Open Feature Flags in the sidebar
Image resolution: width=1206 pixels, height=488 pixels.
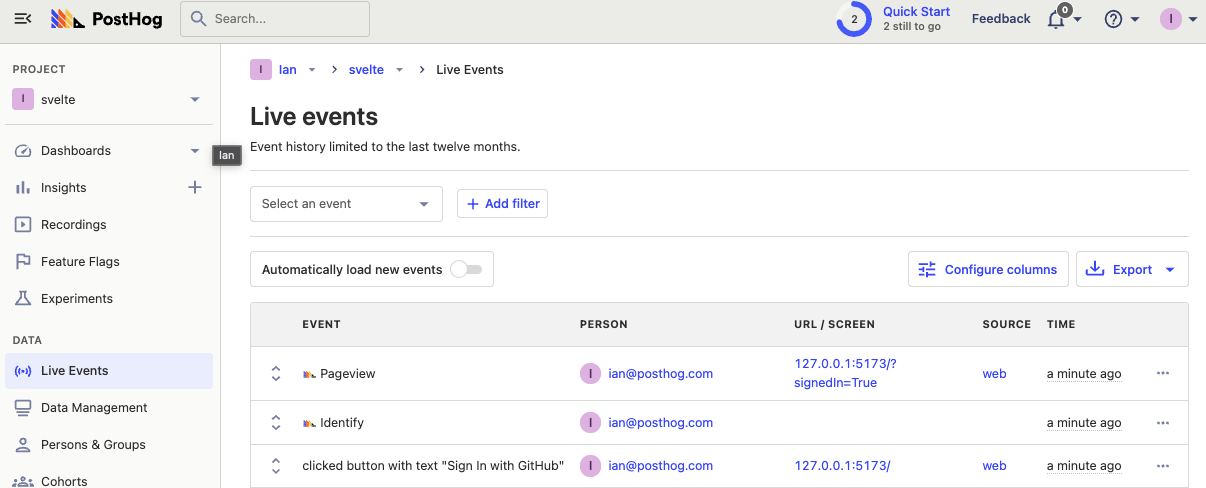pyautogui.click(x=80, y=262)
